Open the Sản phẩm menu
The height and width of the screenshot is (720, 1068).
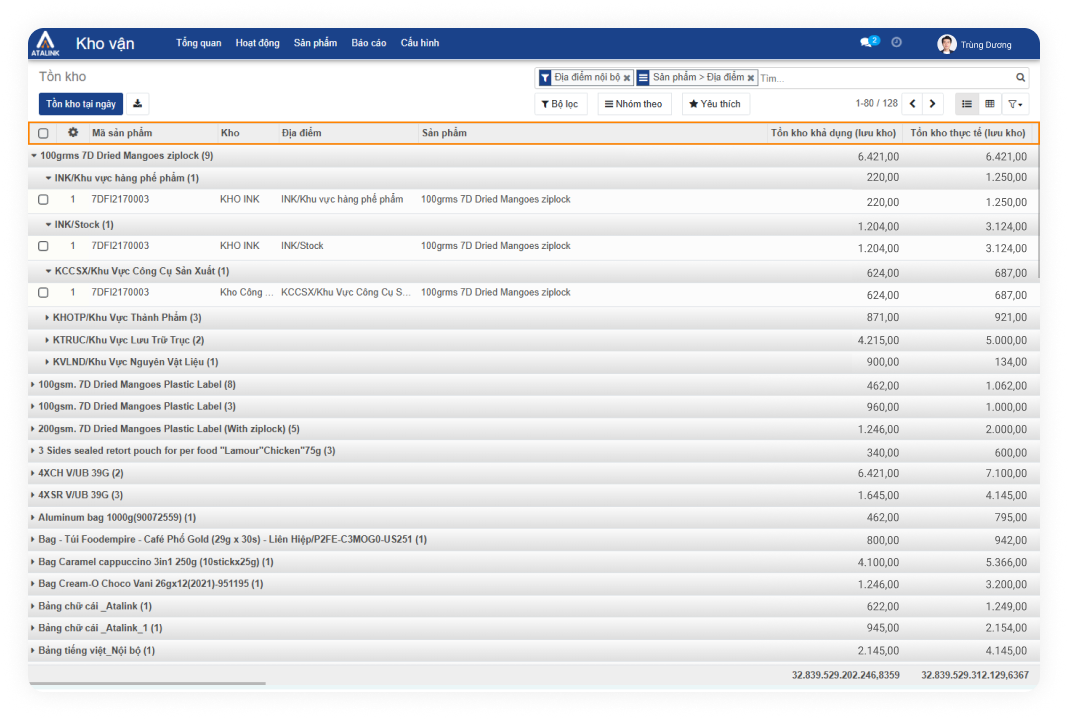315,43
